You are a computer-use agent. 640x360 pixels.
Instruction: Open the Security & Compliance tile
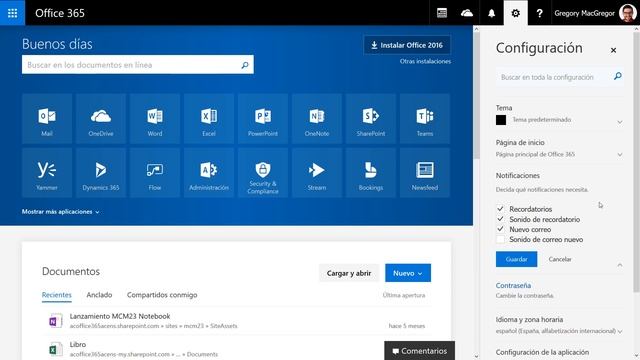click(263, 173)
